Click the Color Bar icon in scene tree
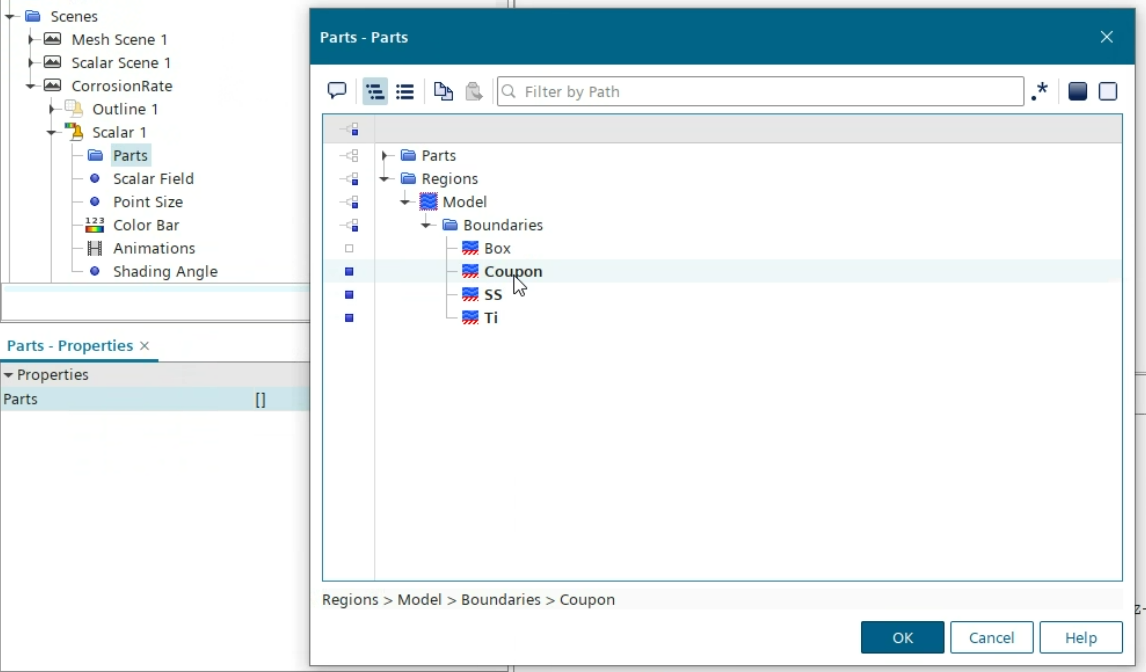Image resolution: width=1146 pixels, height=672 pixels. (x=94, y=224)
